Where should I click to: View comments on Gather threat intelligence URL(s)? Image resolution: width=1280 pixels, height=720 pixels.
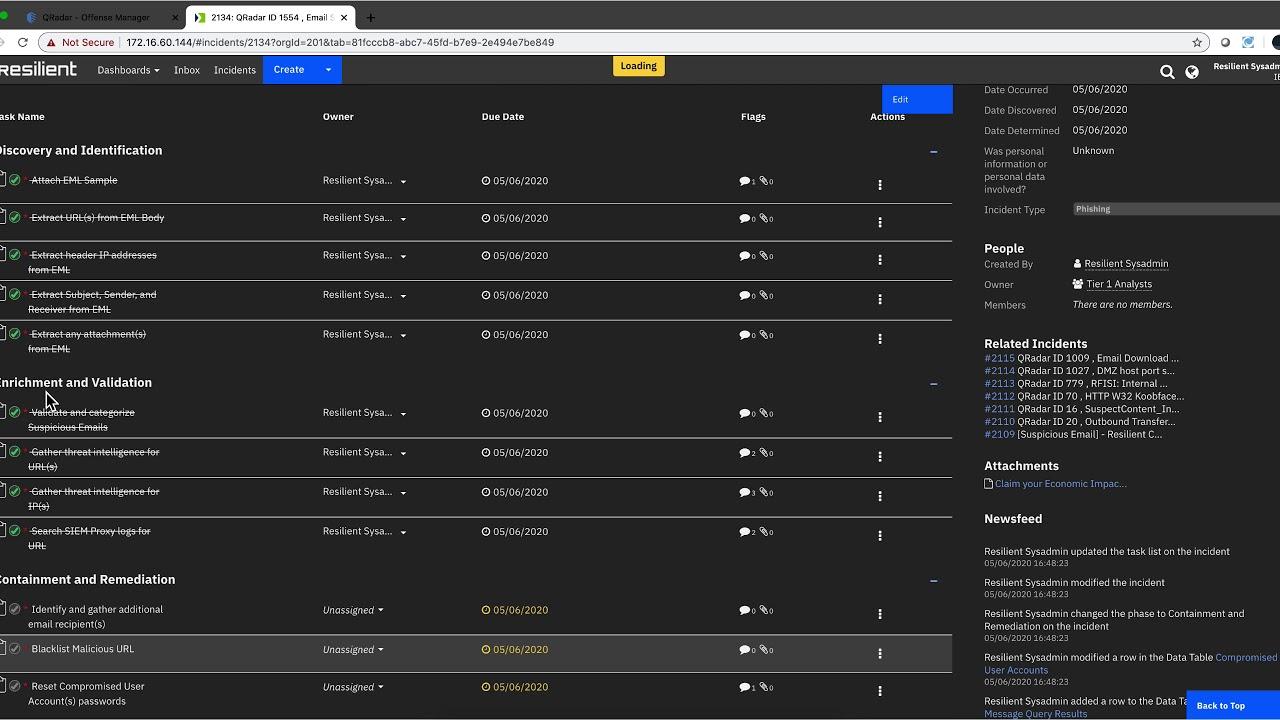click(x=747, y=453)
